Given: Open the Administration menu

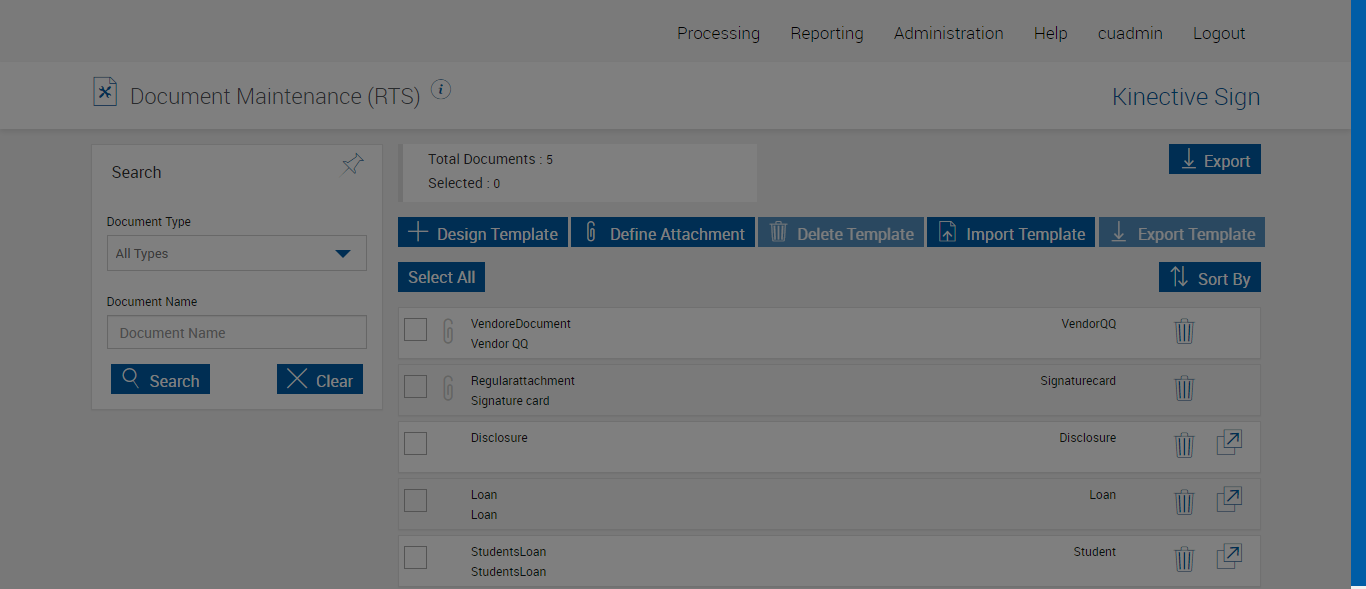Looking at the screenshot, I should point(948,33).
